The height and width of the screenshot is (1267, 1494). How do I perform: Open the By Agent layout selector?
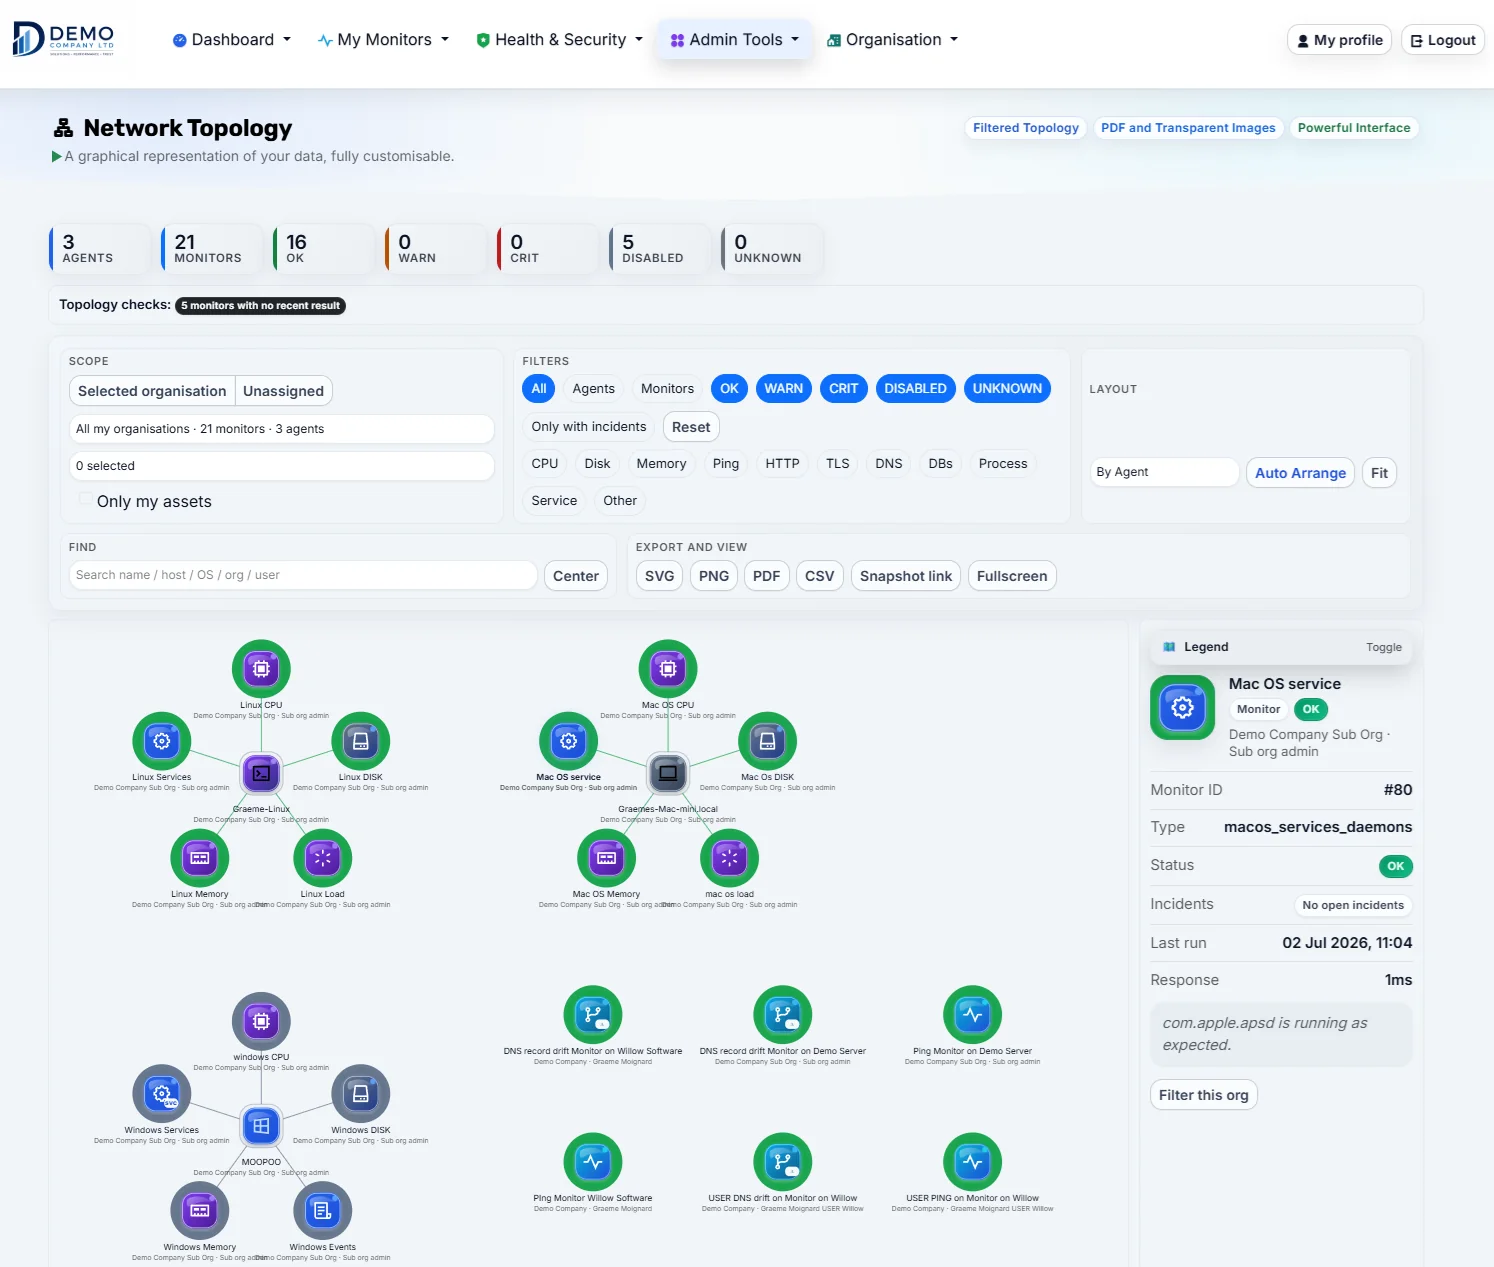1164,472
